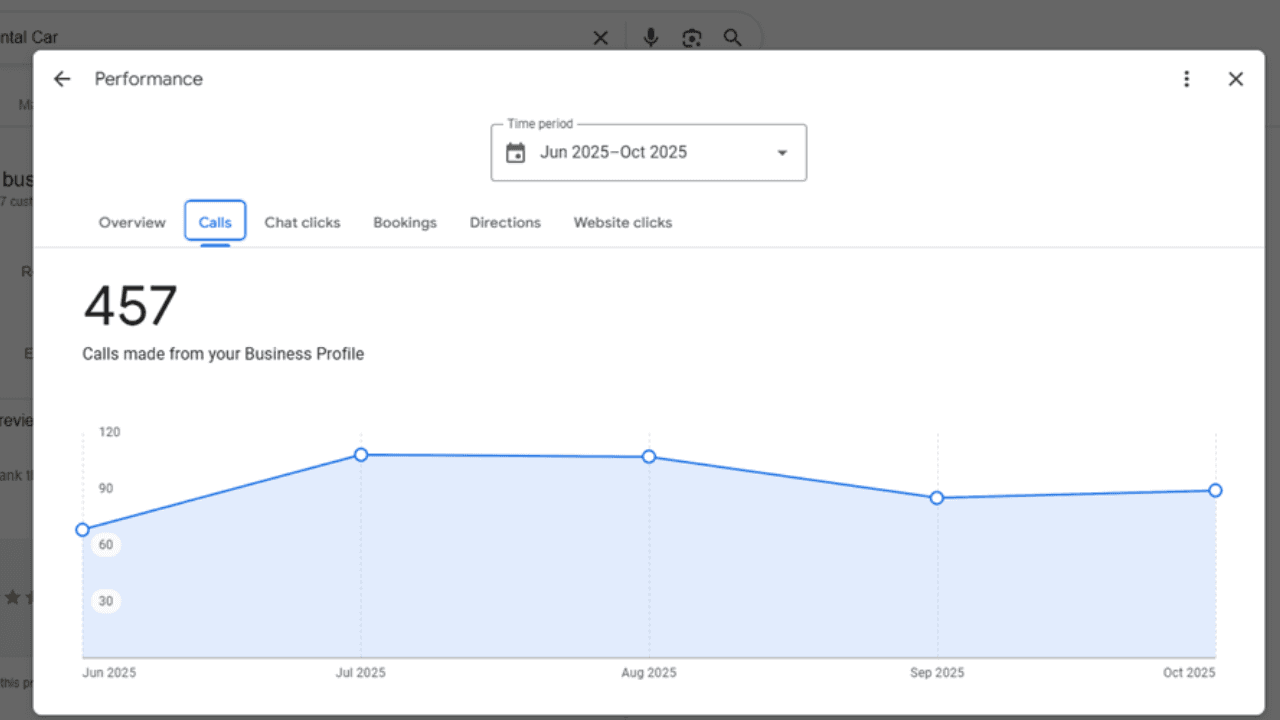Switch to the Overview tab
1280x720 pixels.
[x=131, y=222]
